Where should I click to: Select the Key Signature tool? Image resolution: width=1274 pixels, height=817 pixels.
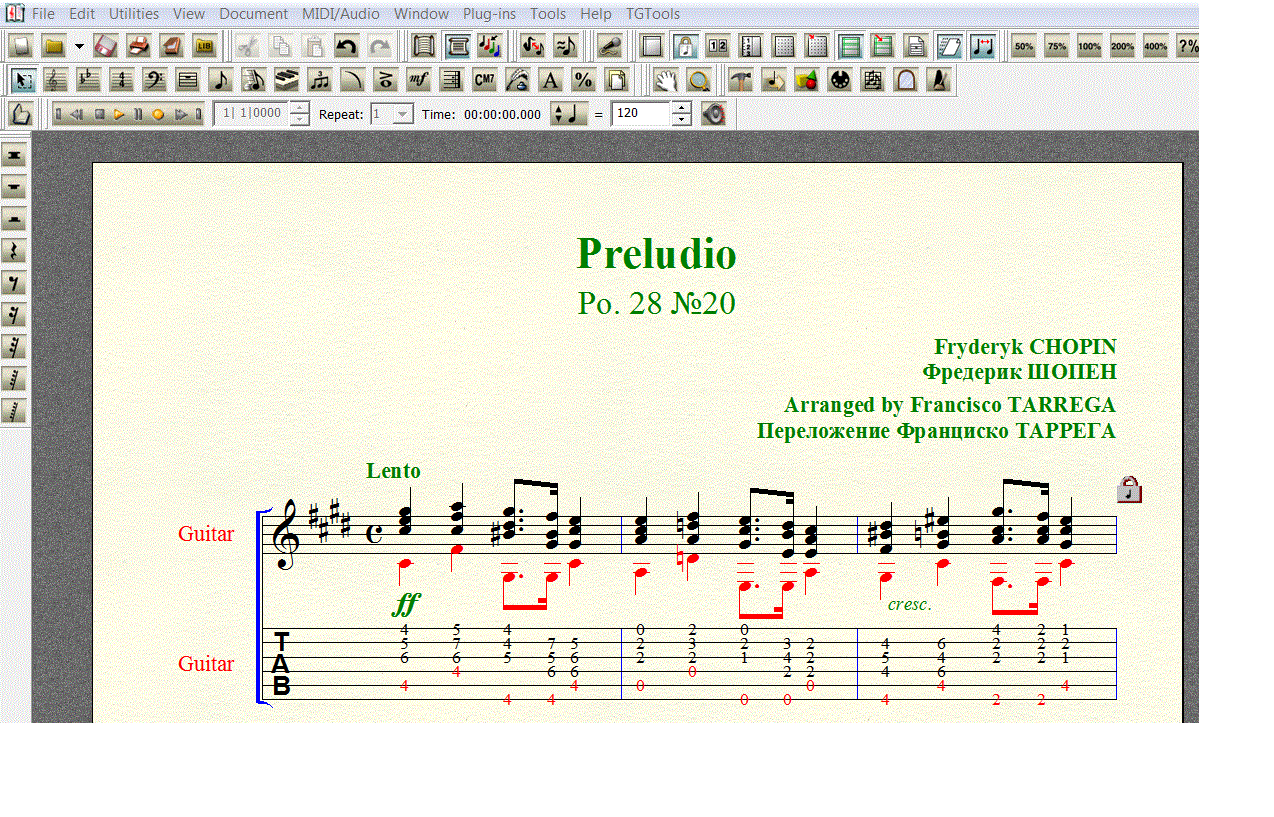pyautogui.click(x=89, y=80)
